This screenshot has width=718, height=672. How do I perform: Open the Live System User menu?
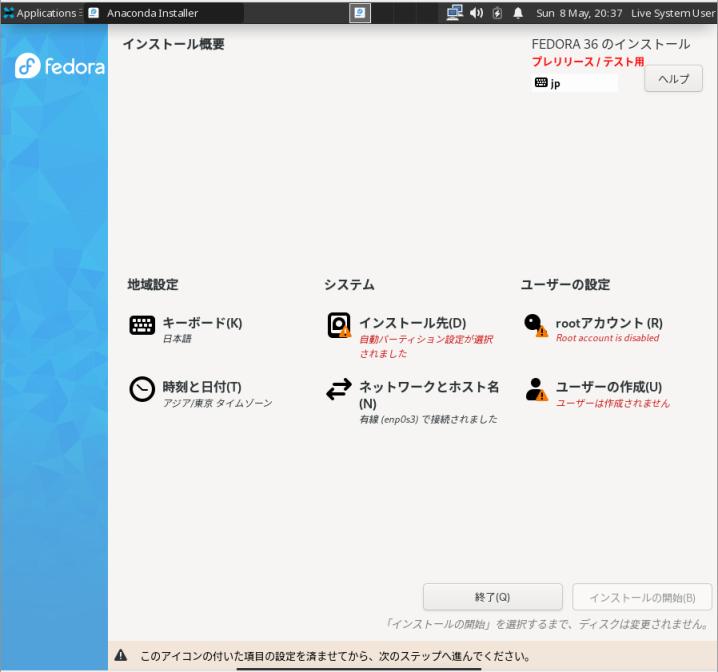pos(673,13)
